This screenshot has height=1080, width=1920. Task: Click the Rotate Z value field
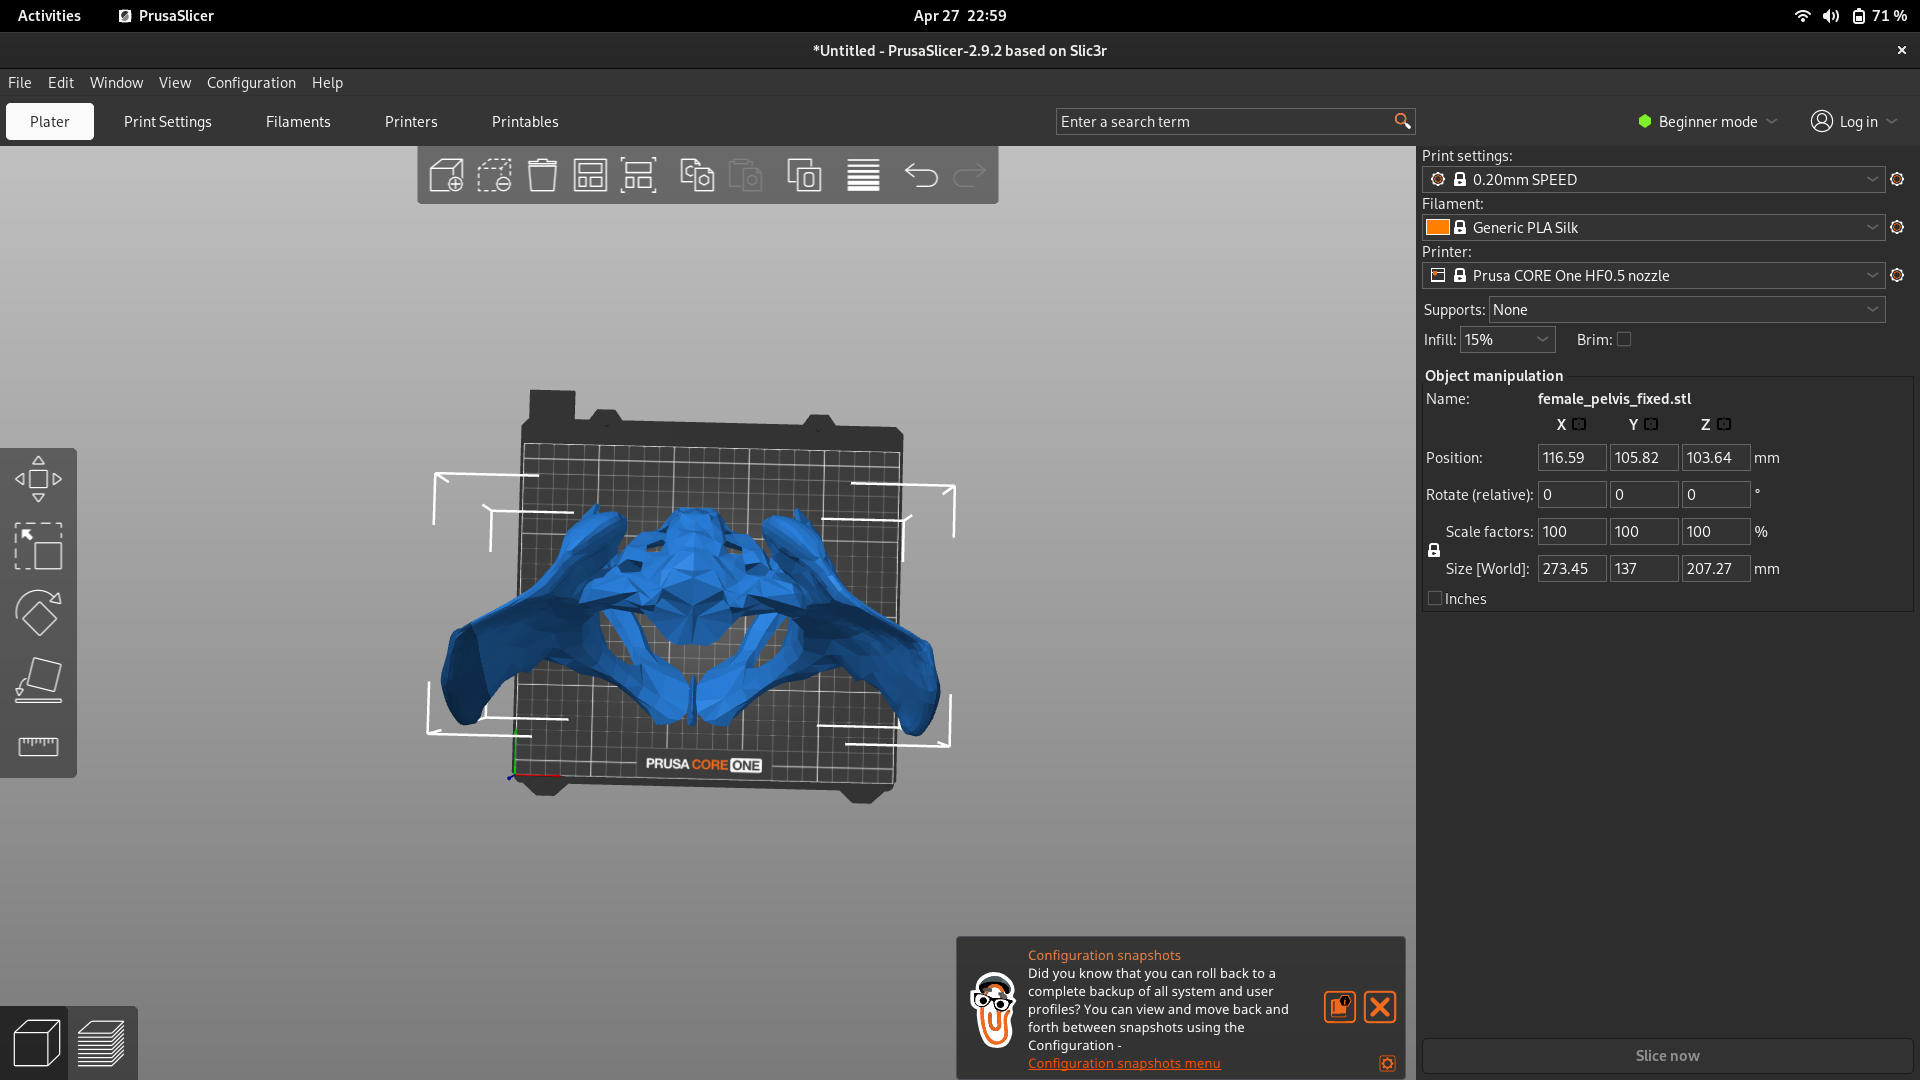[x=1716, y=494]
